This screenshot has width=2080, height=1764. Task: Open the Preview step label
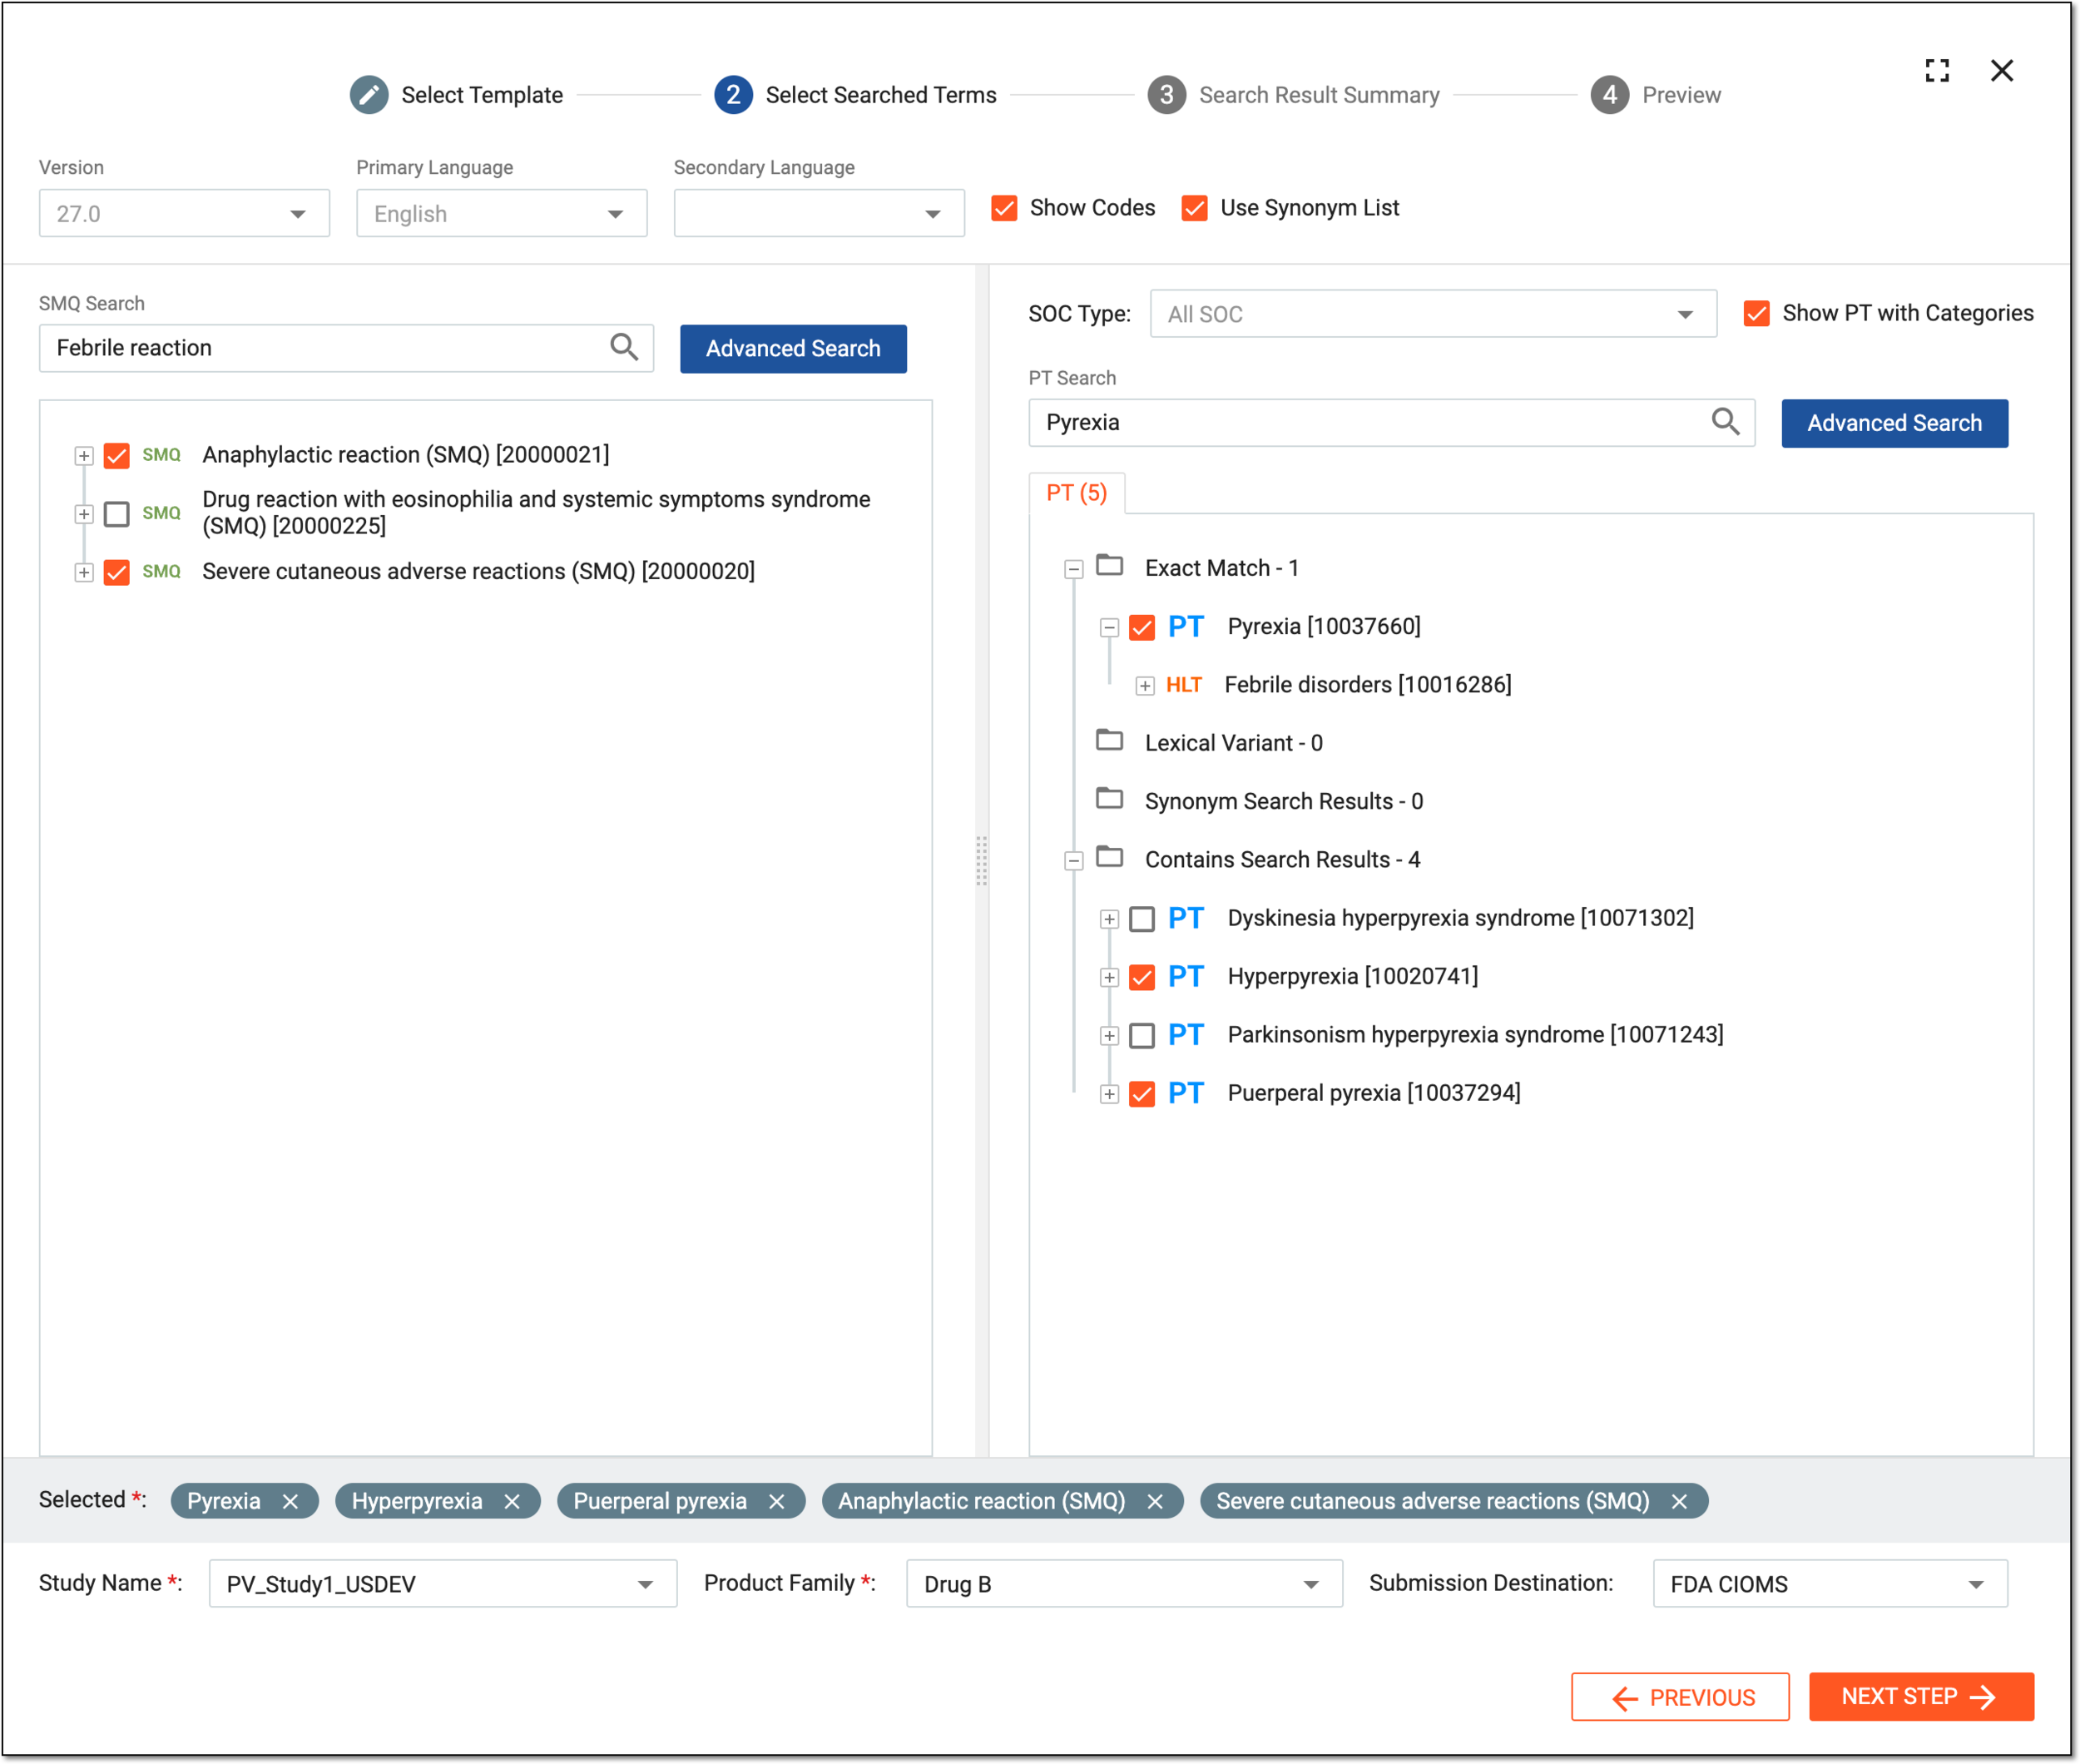(1681, 95)
